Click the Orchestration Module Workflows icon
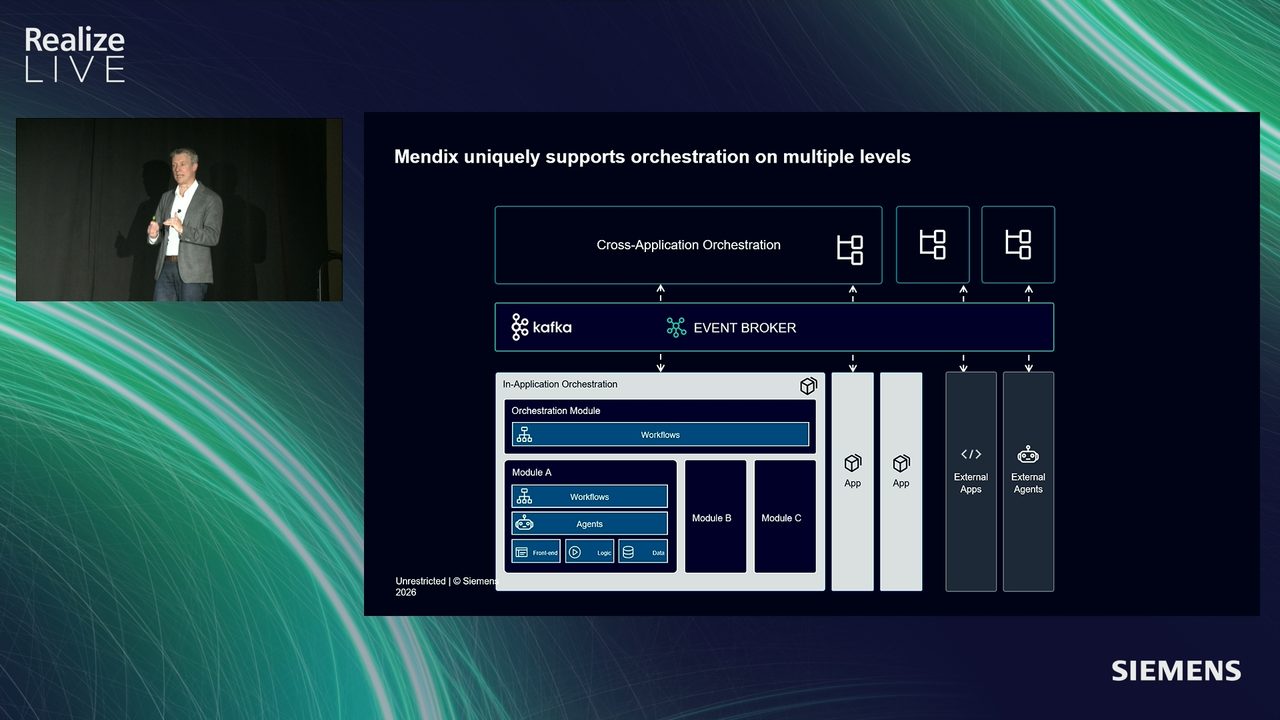Viewport: 1280px width, 720px height. [524, 435]
